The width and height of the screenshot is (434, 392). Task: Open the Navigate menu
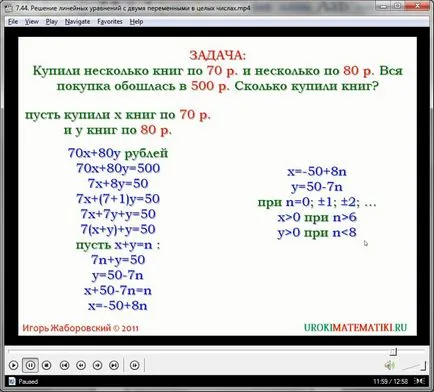pos(77,22)
